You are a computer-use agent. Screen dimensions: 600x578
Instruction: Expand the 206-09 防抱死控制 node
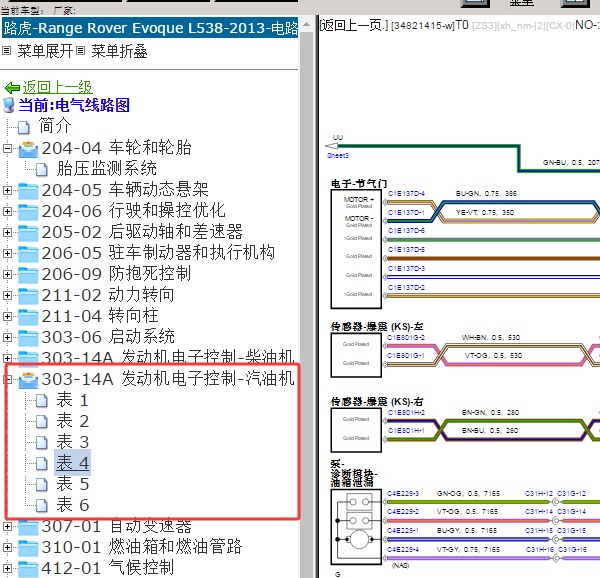7,274
